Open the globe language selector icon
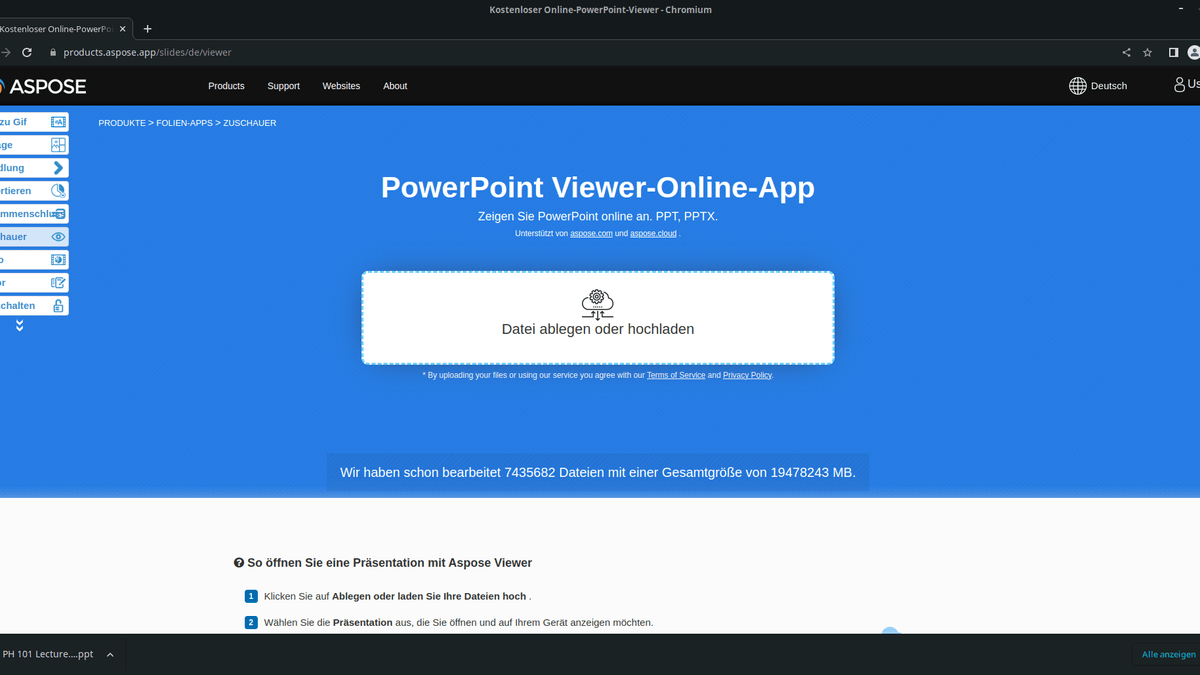The width and height of the screenshot is (1200, 675). coord(1077,85)
